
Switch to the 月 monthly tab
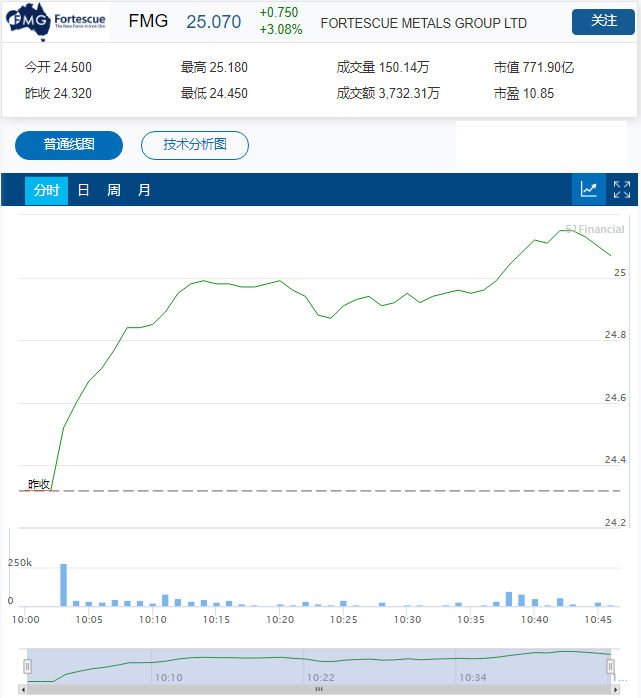[x=144, y=191]
